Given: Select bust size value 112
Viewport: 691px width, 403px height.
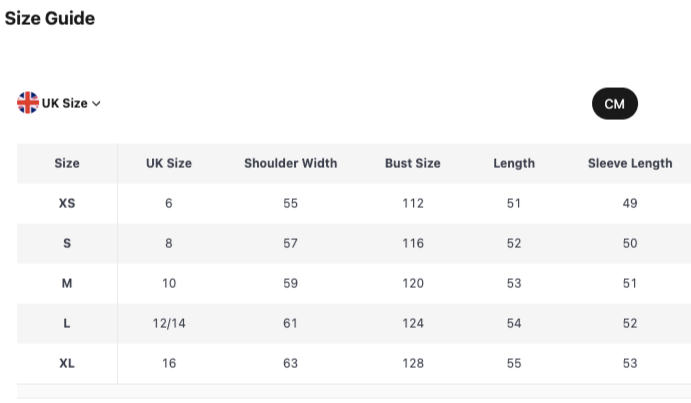Looking at the screenshot, I should click(412, 203).
